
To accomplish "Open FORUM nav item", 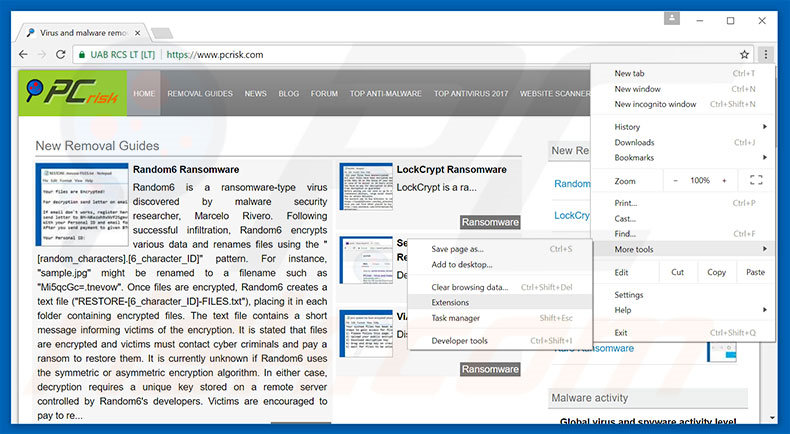I will coord(324,93).
